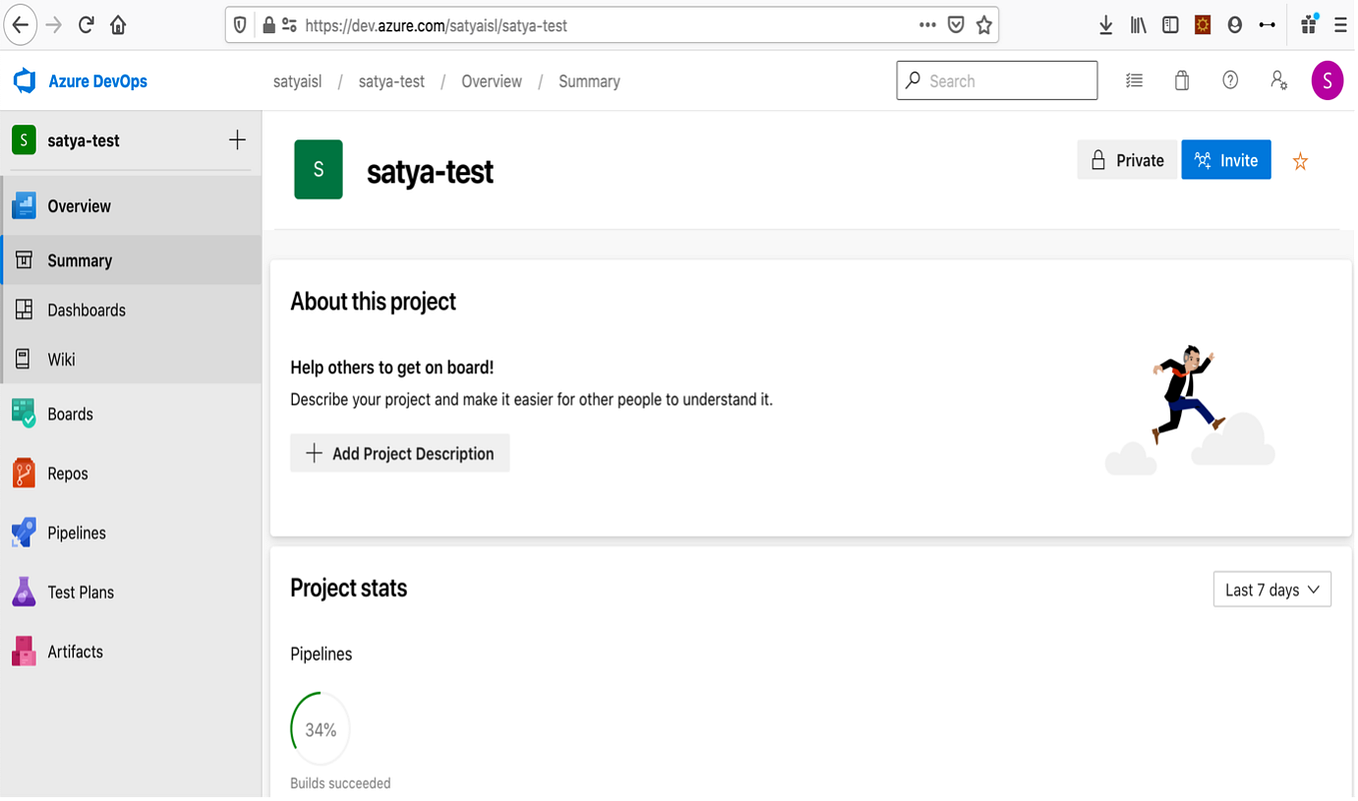The width and height of the screenshot is (1358, 801).
Task: Open the help question mark icon
Action: (1229, 80)
